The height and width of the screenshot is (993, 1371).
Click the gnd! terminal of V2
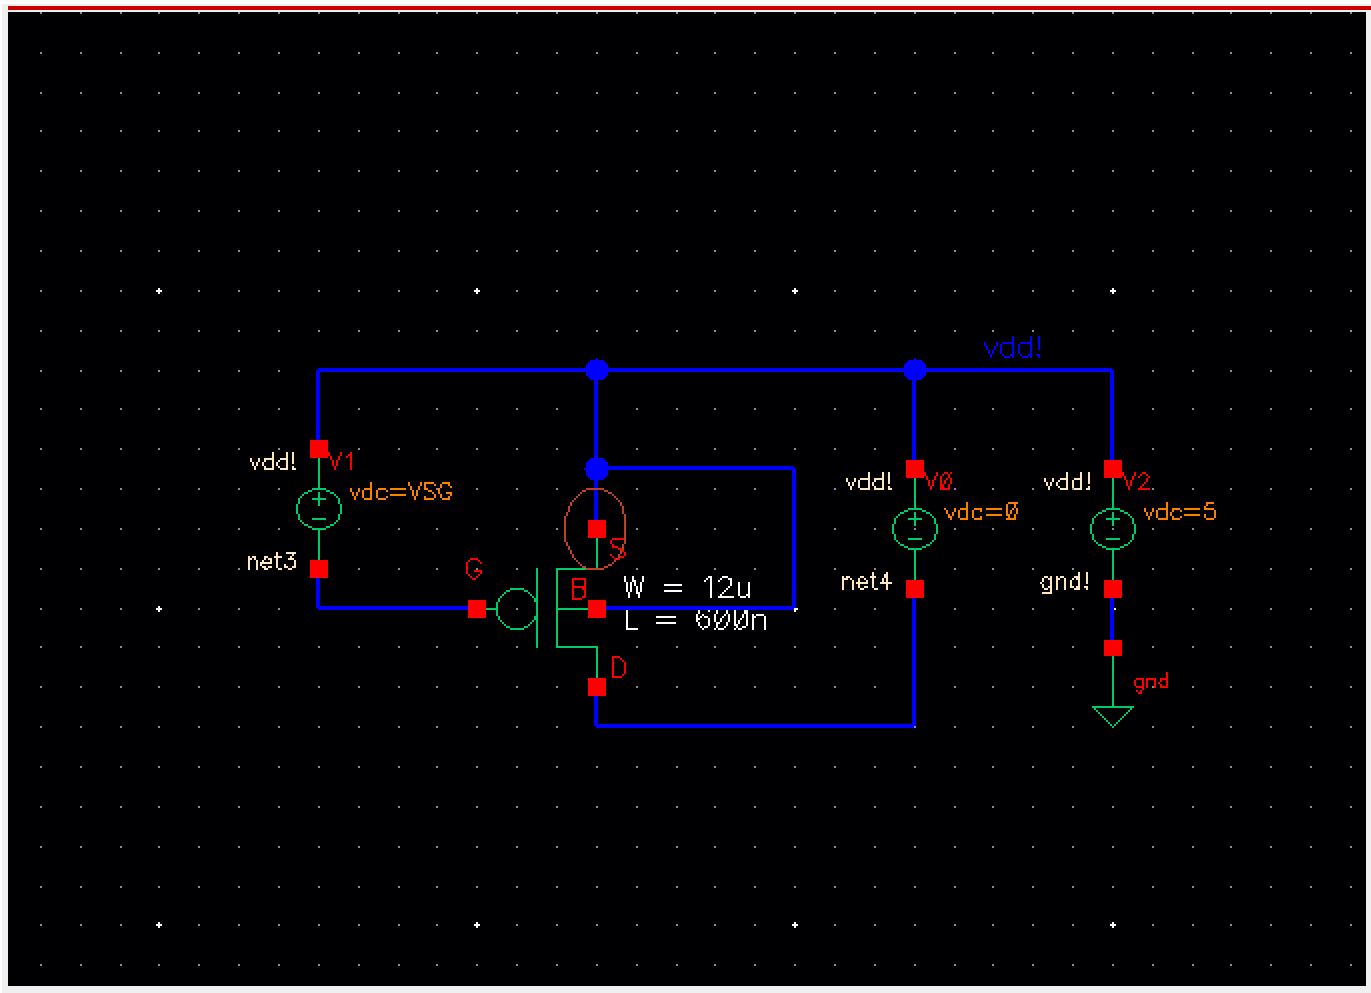[x=1113, y=589]
